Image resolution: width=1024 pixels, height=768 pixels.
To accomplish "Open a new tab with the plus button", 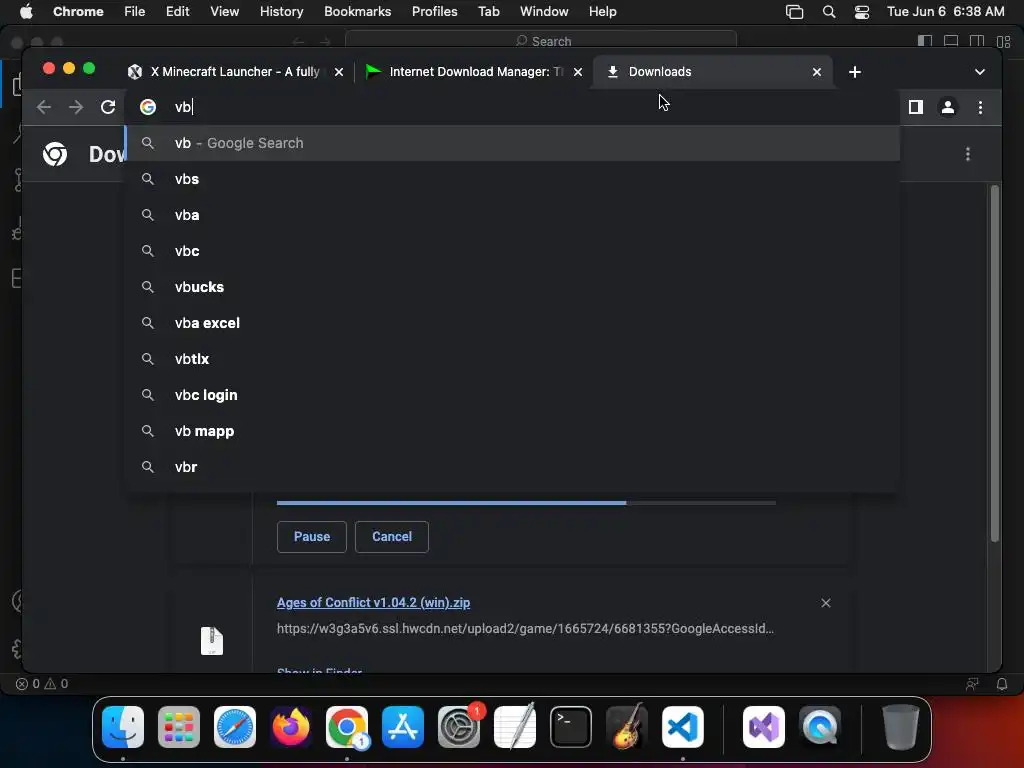I will point(854,72).
